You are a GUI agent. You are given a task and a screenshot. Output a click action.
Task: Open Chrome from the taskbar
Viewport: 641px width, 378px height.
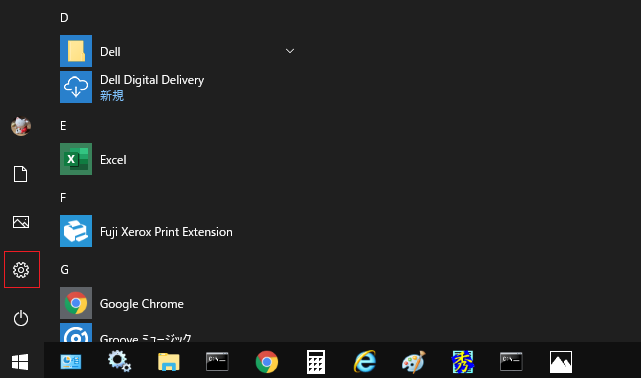point(267,362)
